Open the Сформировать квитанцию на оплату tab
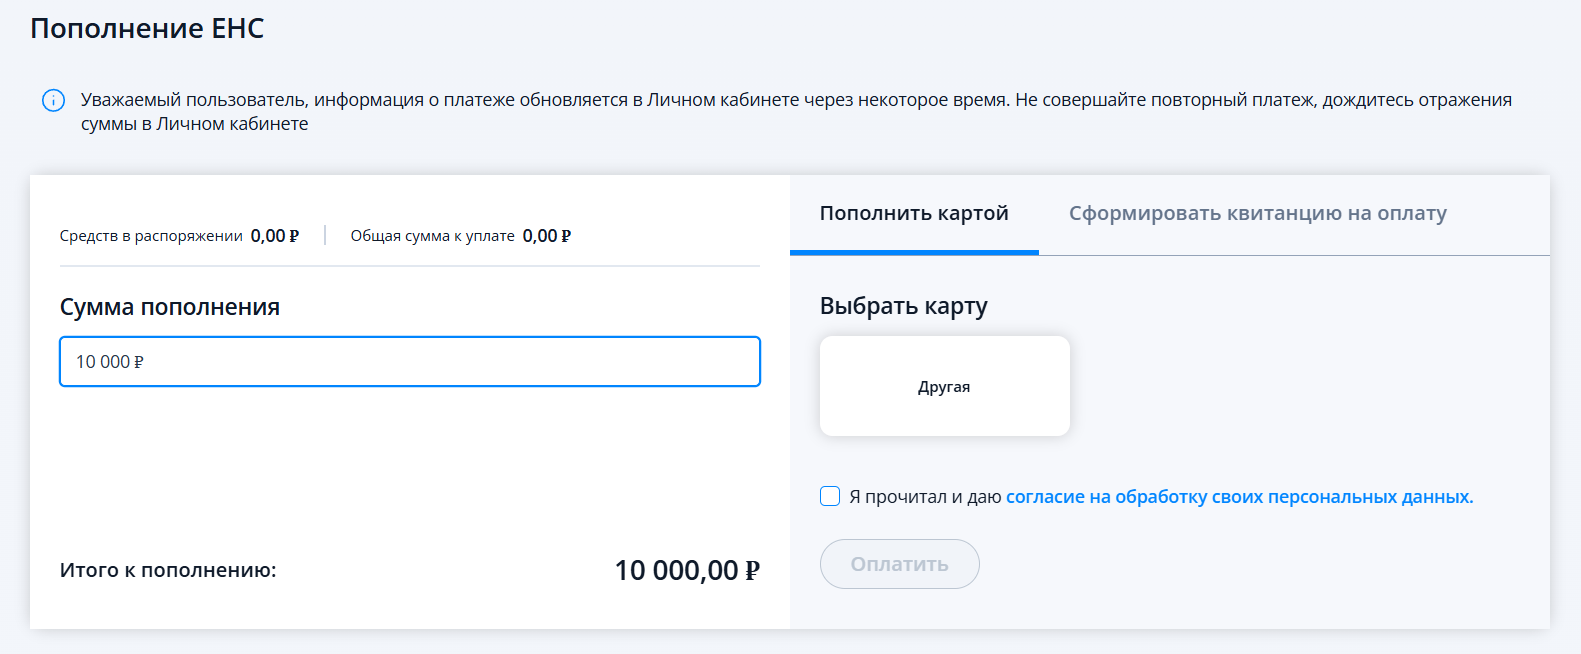Screen dimensions: 1581x654 pos(1257,214)
